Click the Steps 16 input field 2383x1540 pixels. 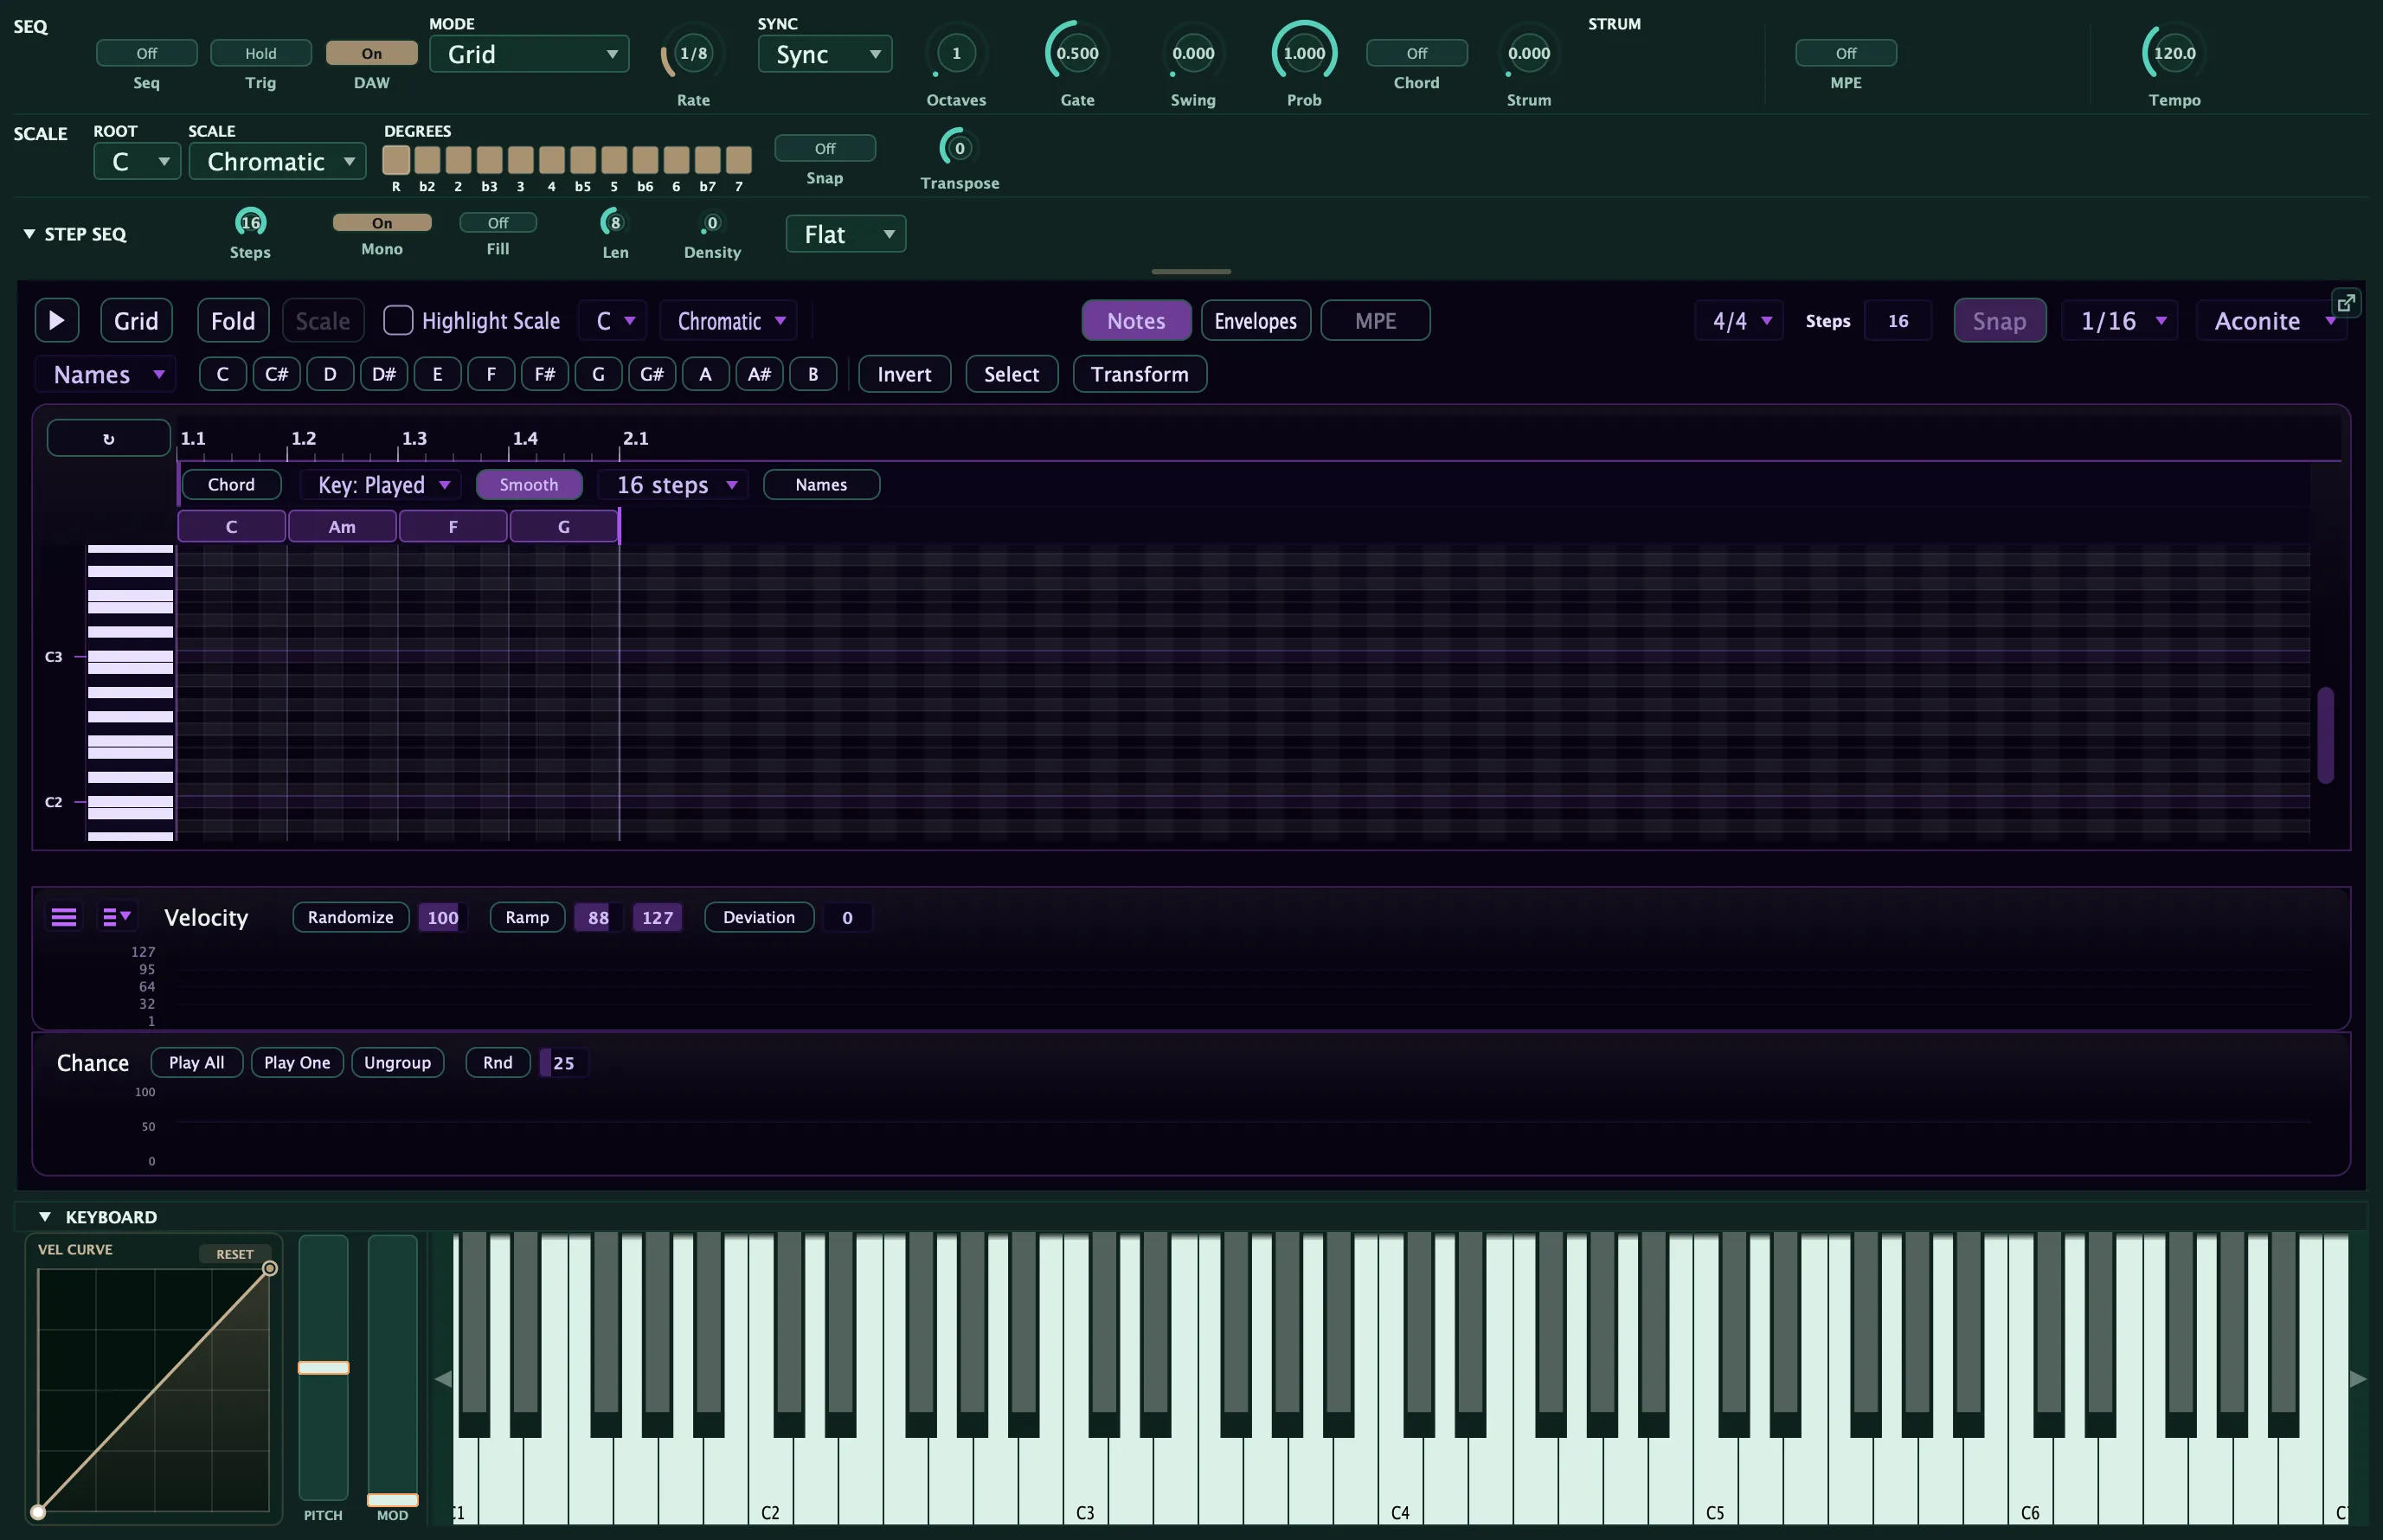[1897, 320]
